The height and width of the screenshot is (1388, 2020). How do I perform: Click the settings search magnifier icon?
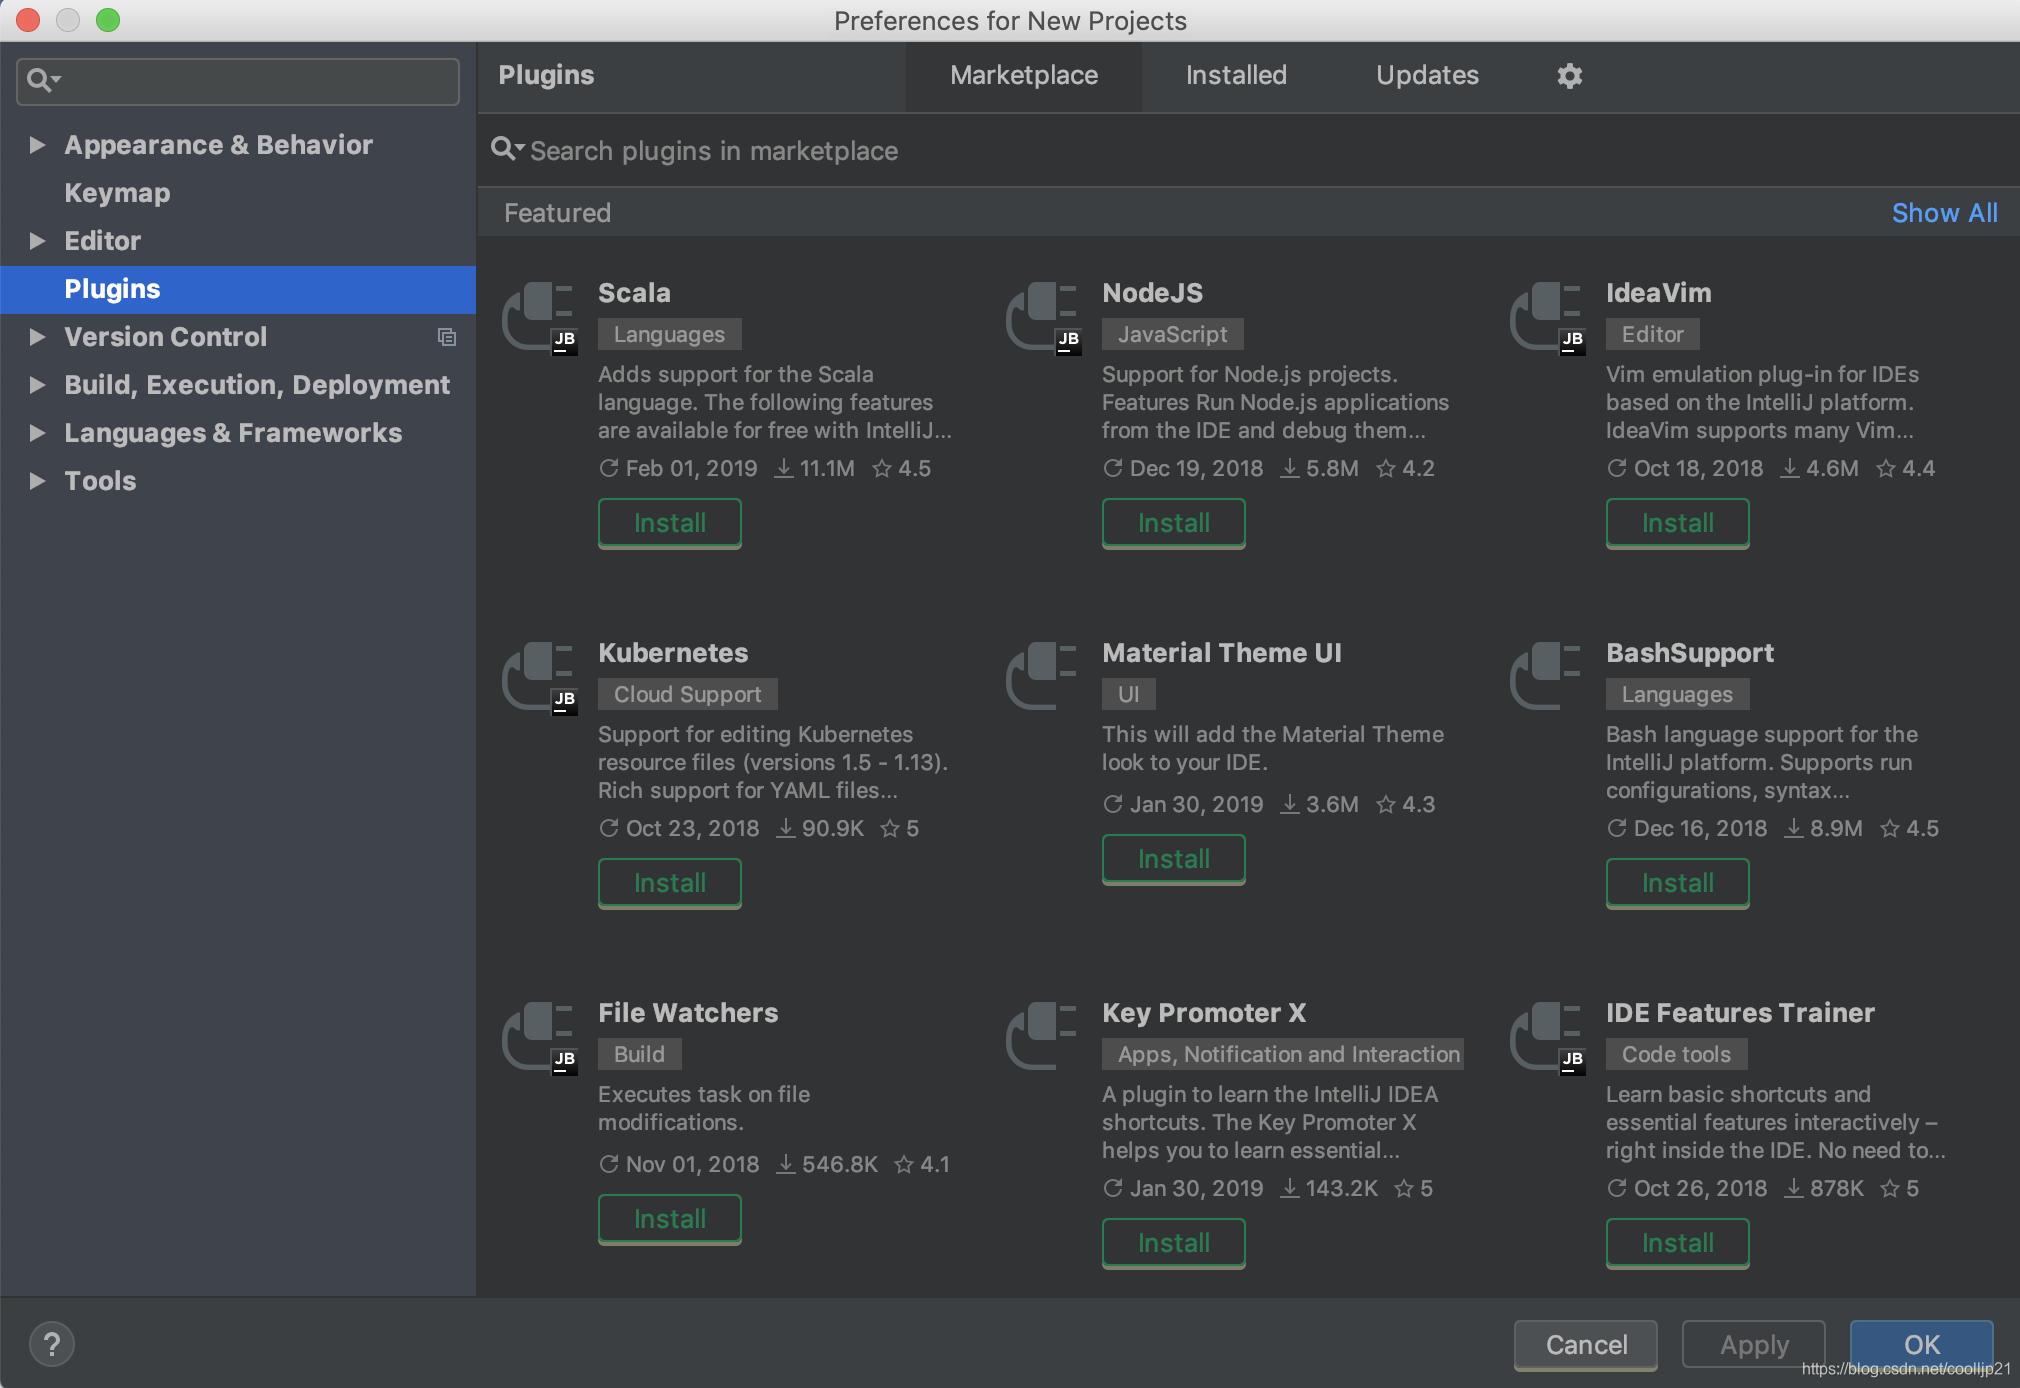(x=43, y=80)
